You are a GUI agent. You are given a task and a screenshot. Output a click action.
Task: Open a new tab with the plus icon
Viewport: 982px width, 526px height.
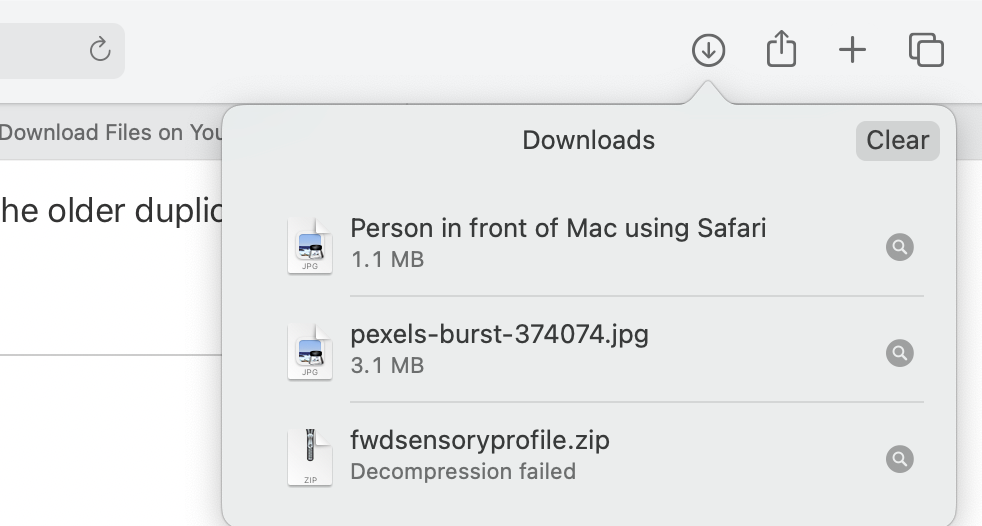click(x=852, y=50)
